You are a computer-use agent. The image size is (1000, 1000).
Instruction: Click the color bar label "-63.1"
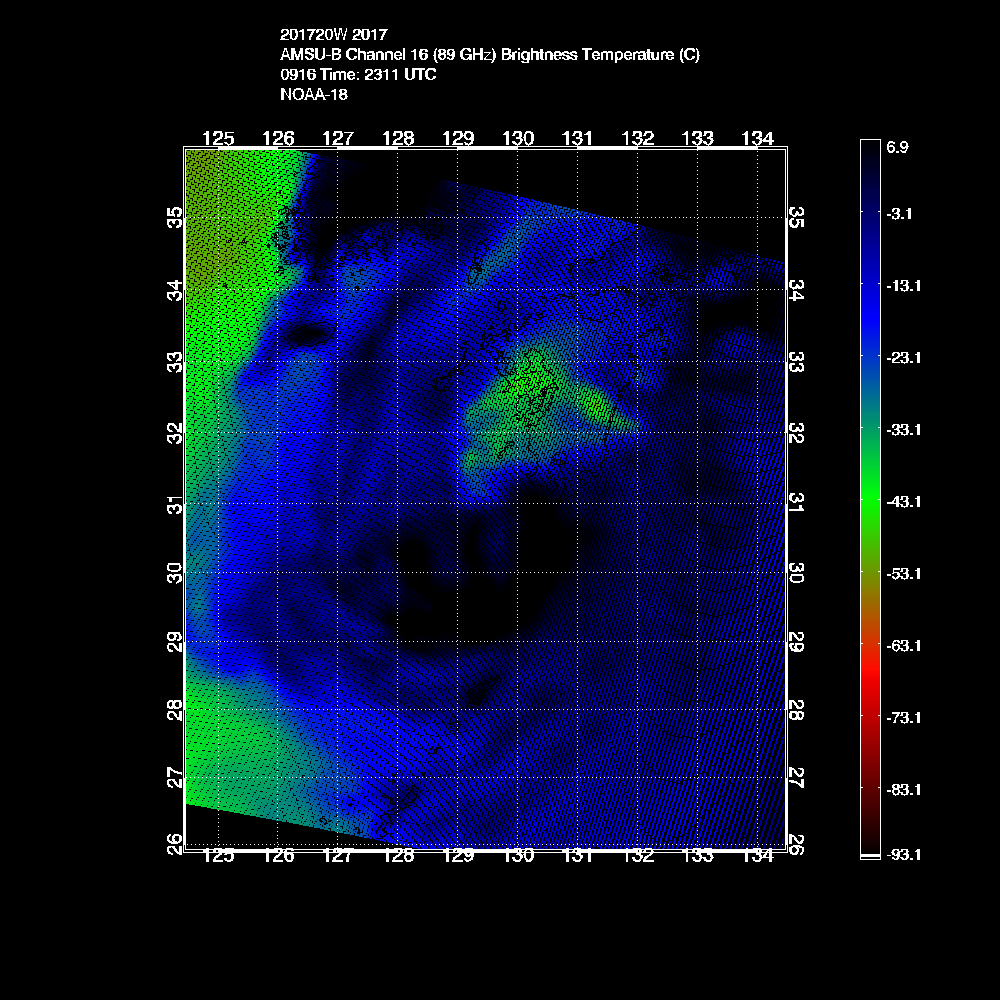click(904, 646)
